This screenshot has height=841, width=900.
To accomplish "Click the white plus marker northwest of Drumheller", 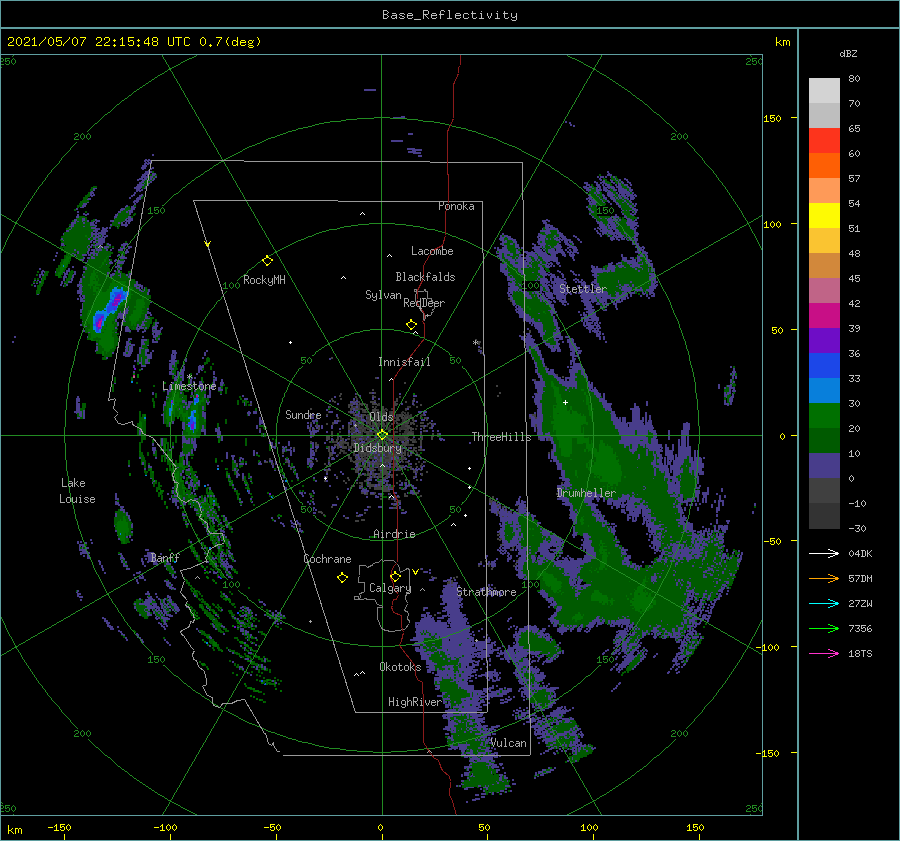I will [x=565, y=402].
